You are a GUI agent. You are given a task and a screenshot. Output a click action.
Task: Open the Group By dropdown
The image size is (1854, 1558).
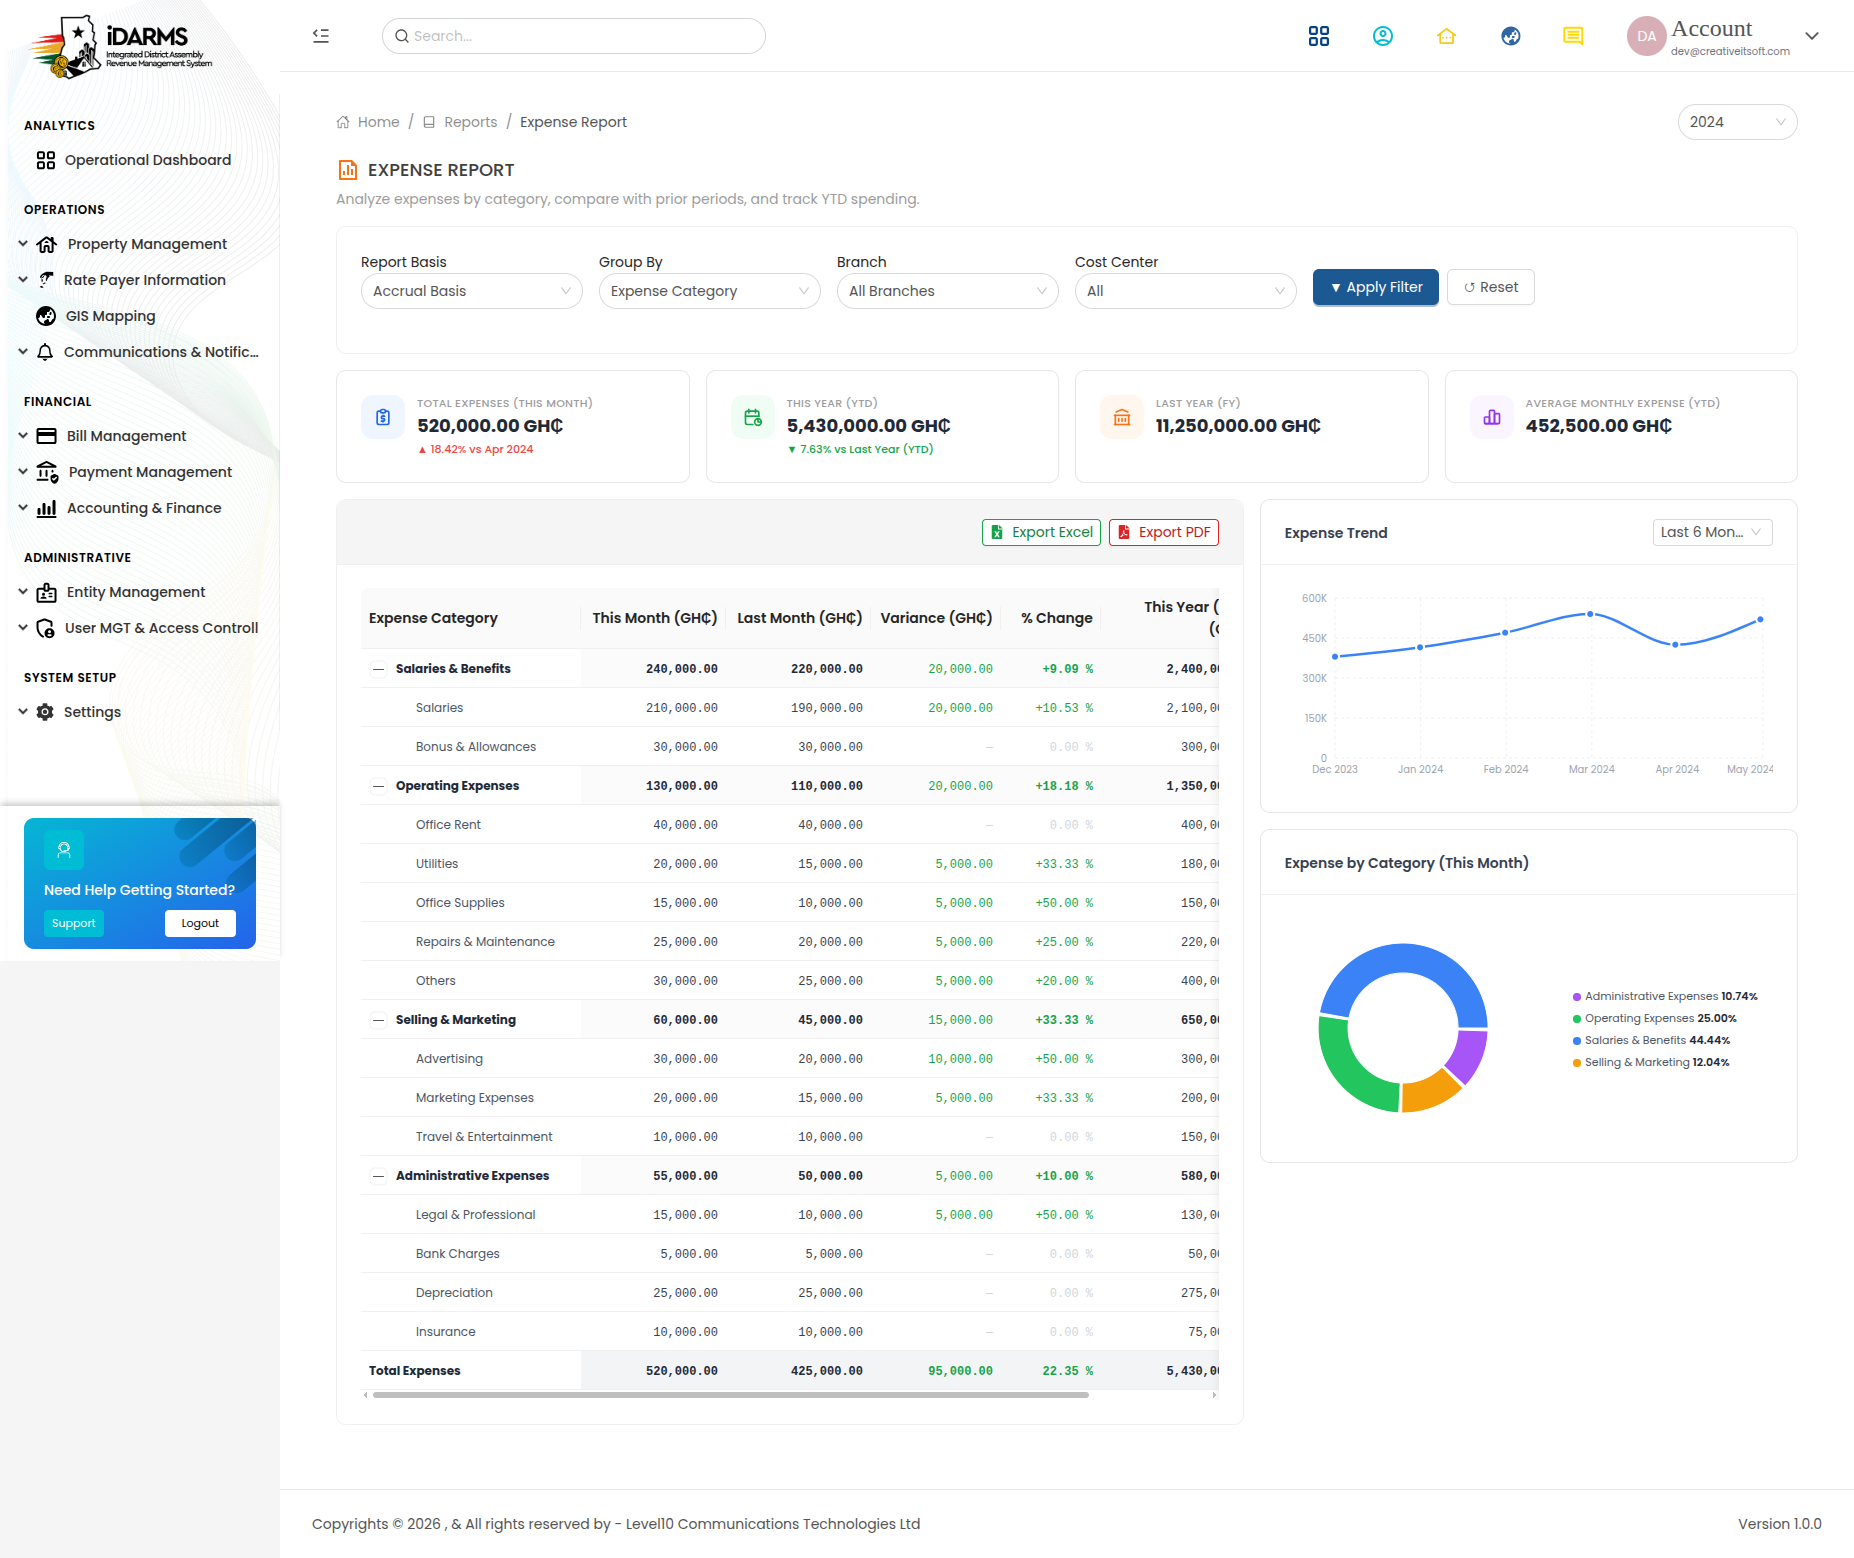click(x=710, y=291)
